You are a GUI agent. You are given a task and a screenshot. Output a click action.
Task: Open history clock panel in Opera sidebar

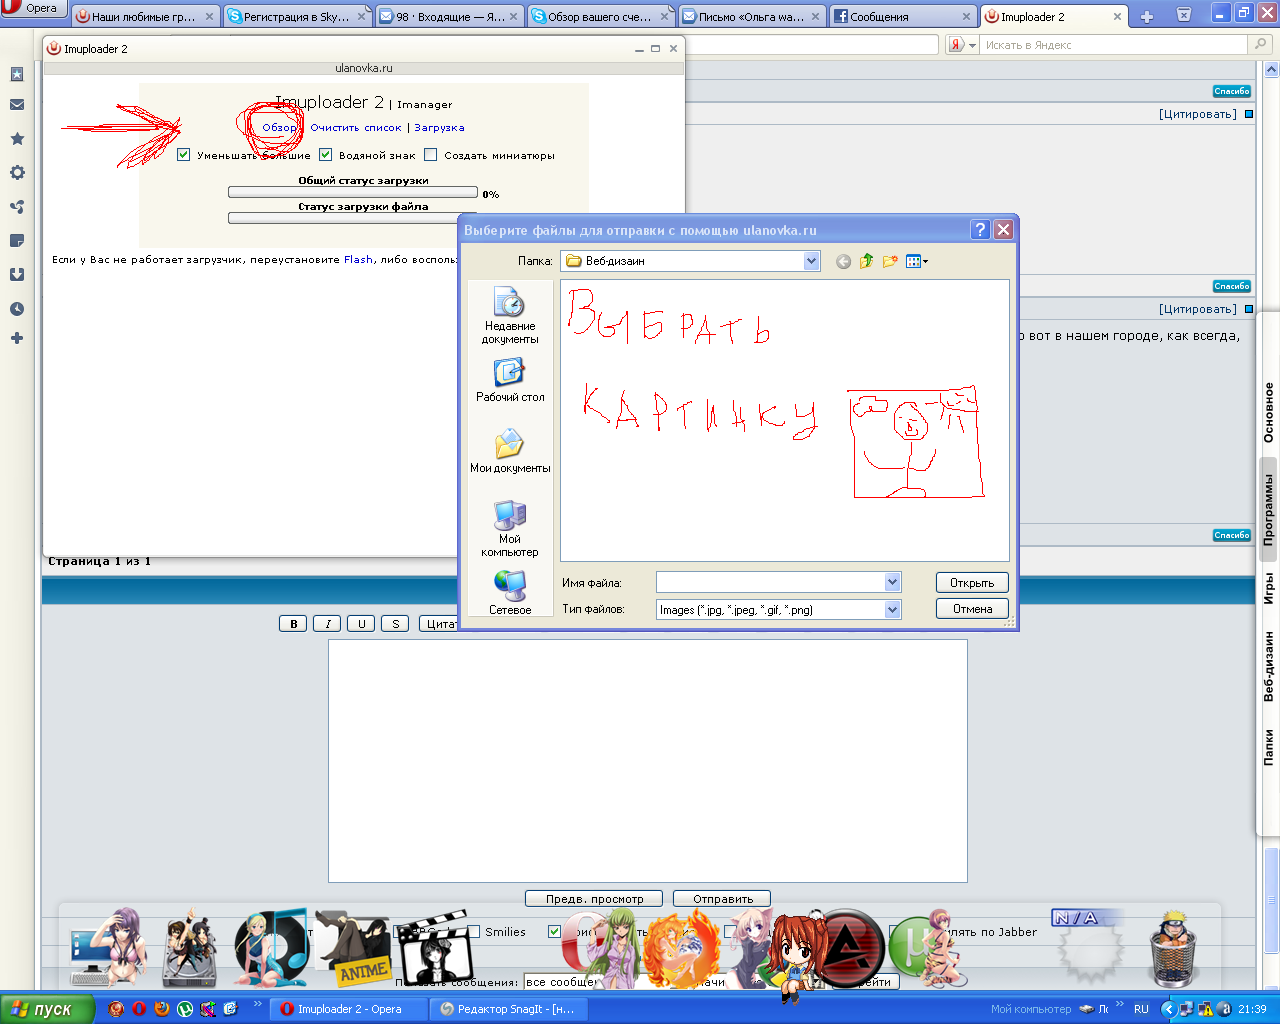point(17,309)
